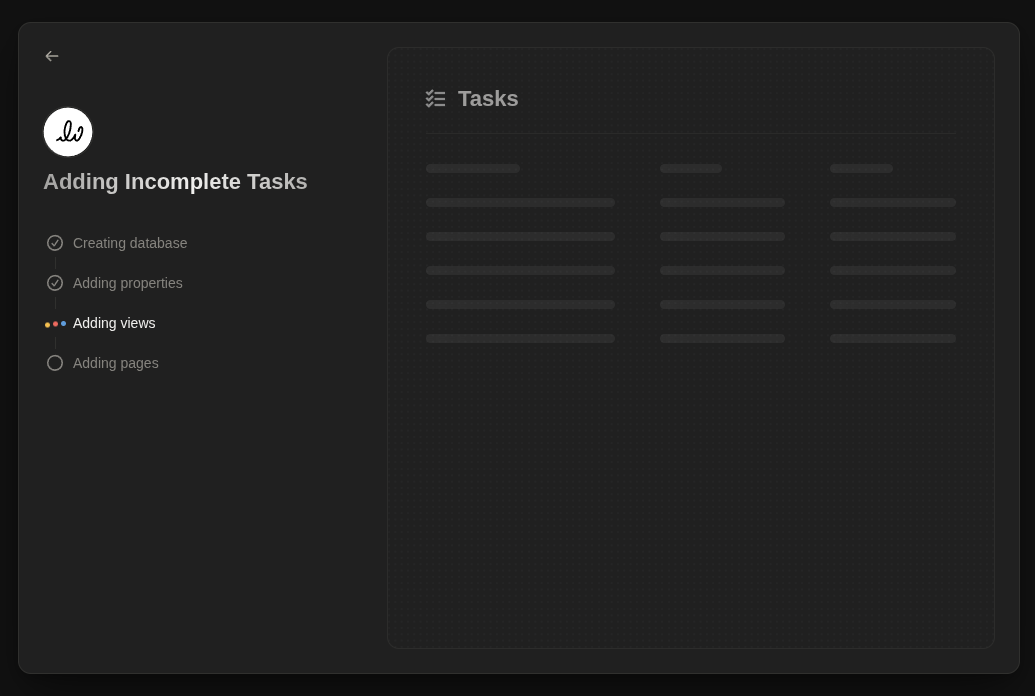This screenshot has height=696, width=1035.
Task: Click the empty circle beside Adding pages
Action: (55, 363)
